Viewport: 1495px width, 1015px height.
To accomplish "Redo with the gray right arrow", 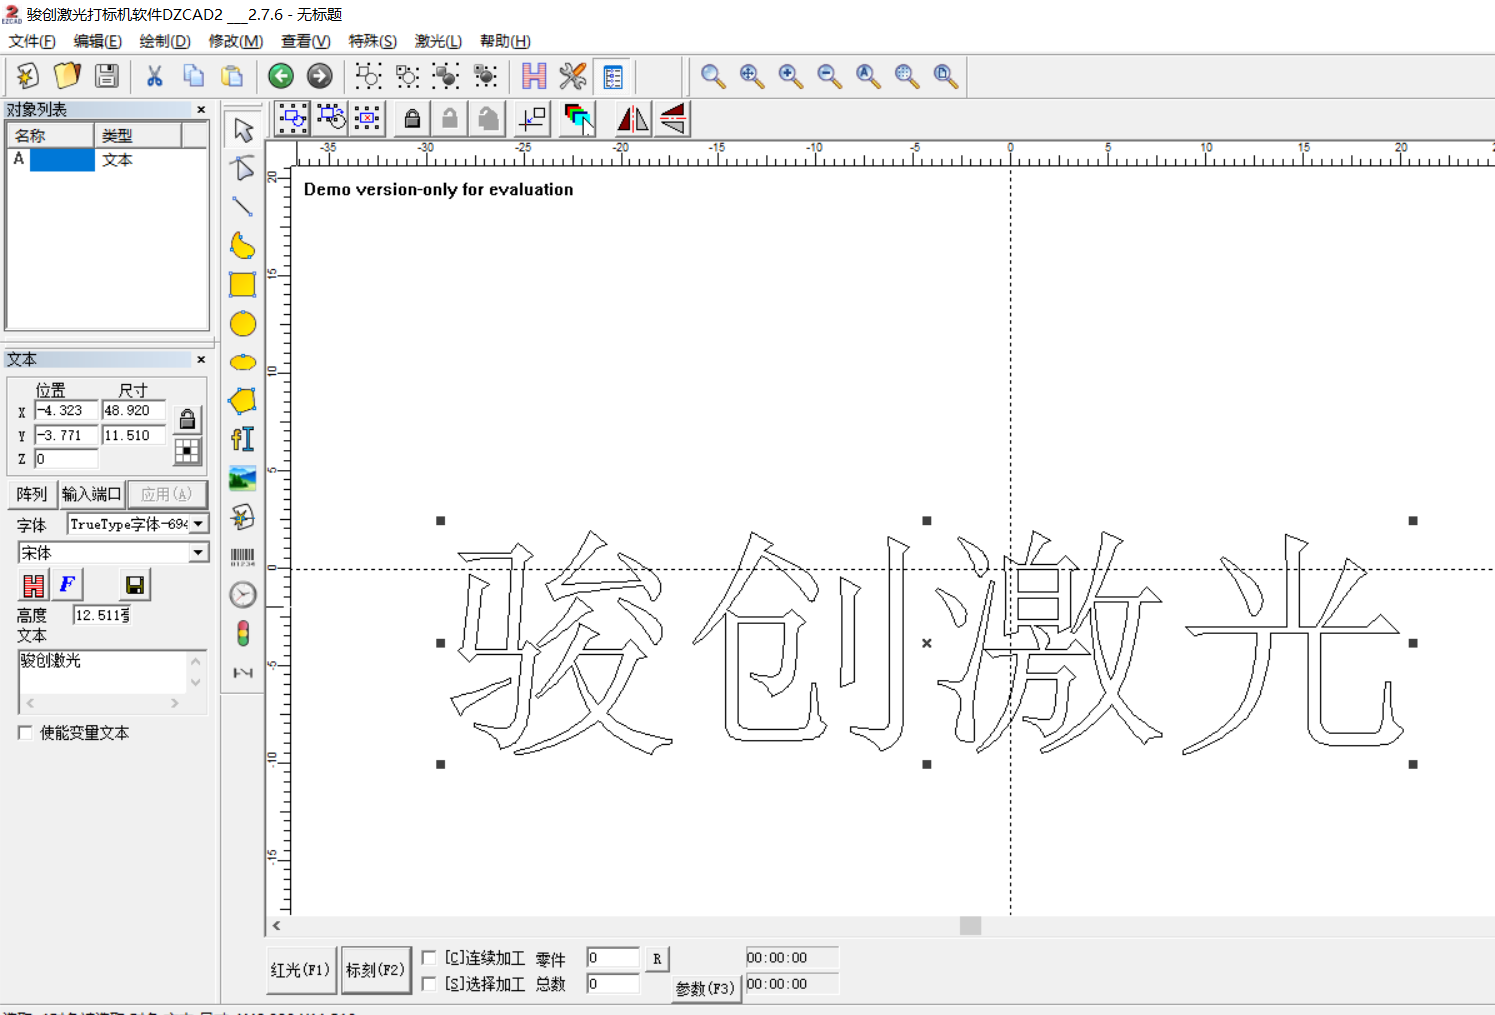I will pyautogui.click(x=320, y=76).
